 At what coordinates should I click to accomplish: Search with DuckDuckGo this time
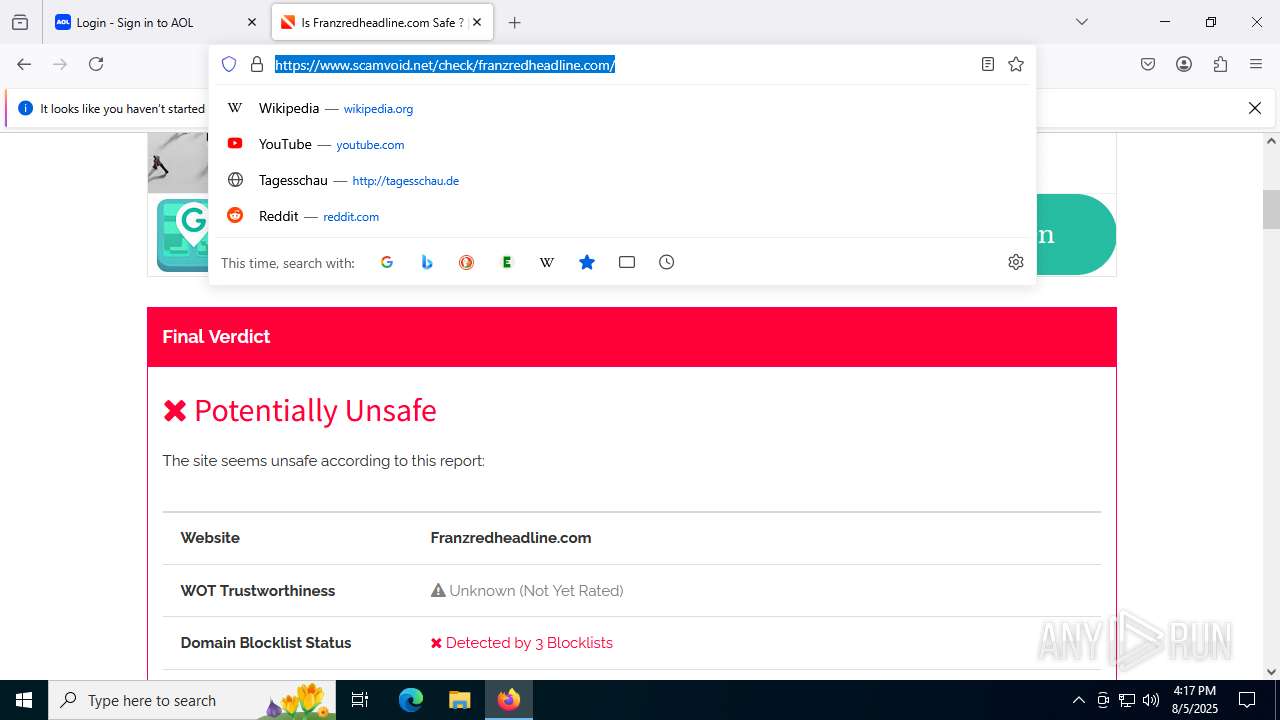pos(467,262)
